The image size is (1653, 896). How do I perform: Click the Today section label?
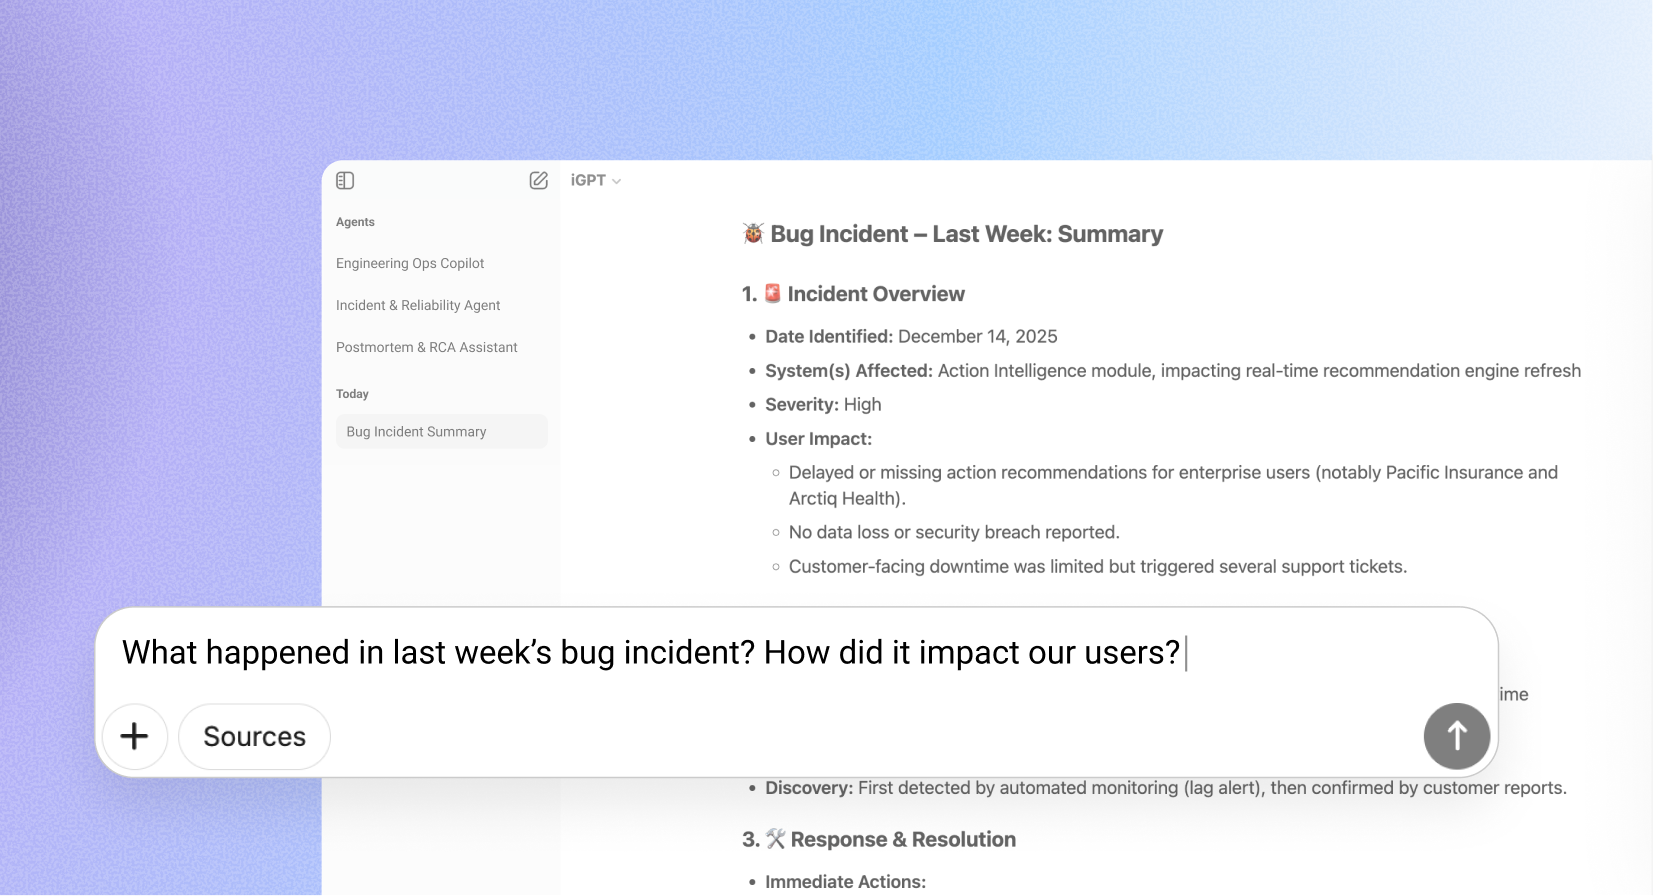(352, 394)
